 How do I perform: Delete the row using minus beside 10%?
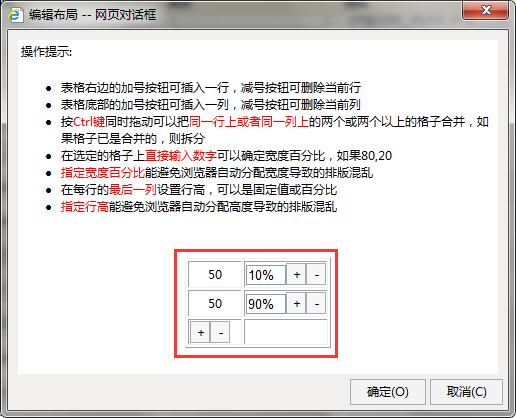[x=316, y=275]
